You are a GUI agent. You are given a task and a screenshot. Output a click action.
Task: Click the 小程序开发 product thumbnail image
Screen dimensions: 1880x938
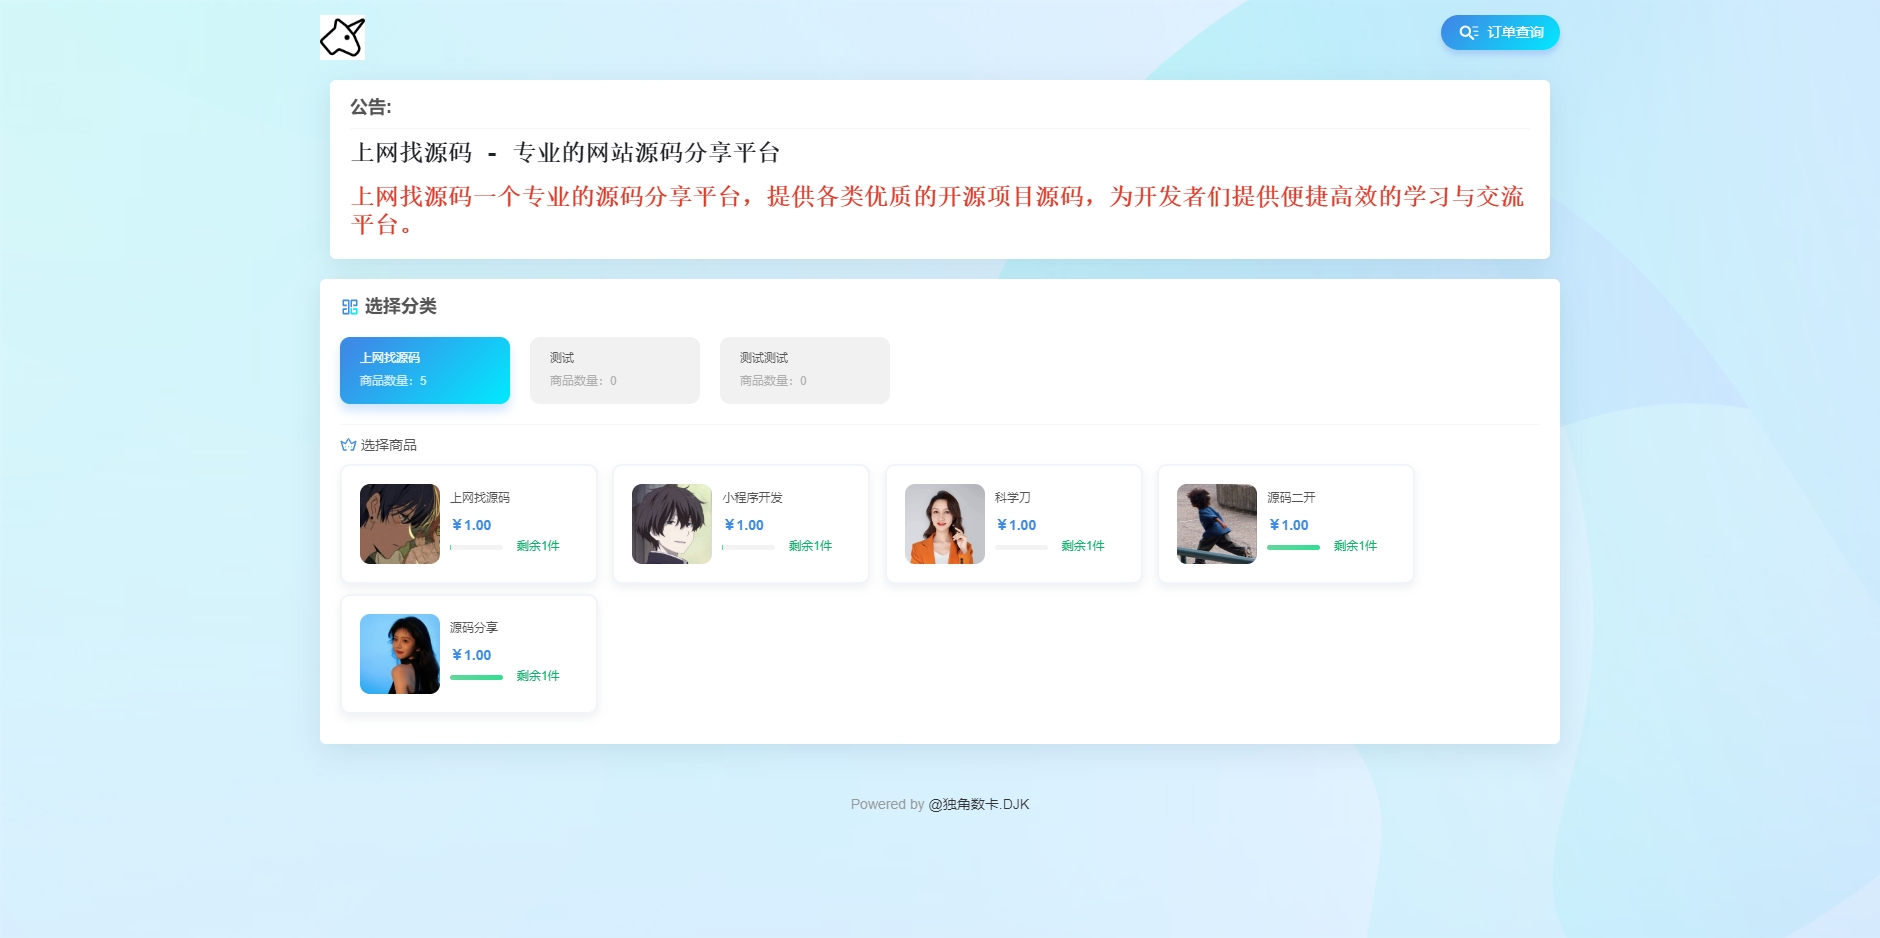tap(672, 524)
